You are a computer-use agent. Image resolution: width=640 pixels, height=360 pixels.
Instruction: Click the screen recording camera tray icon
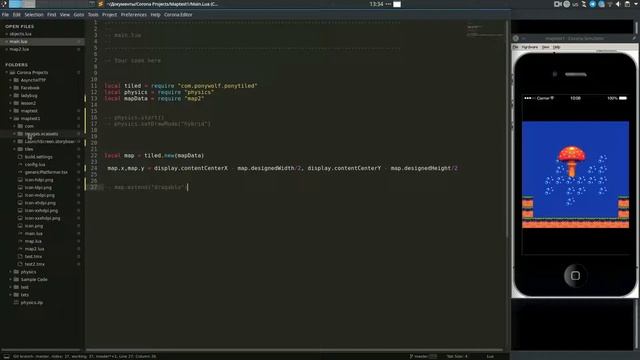[x=558, y=4]
